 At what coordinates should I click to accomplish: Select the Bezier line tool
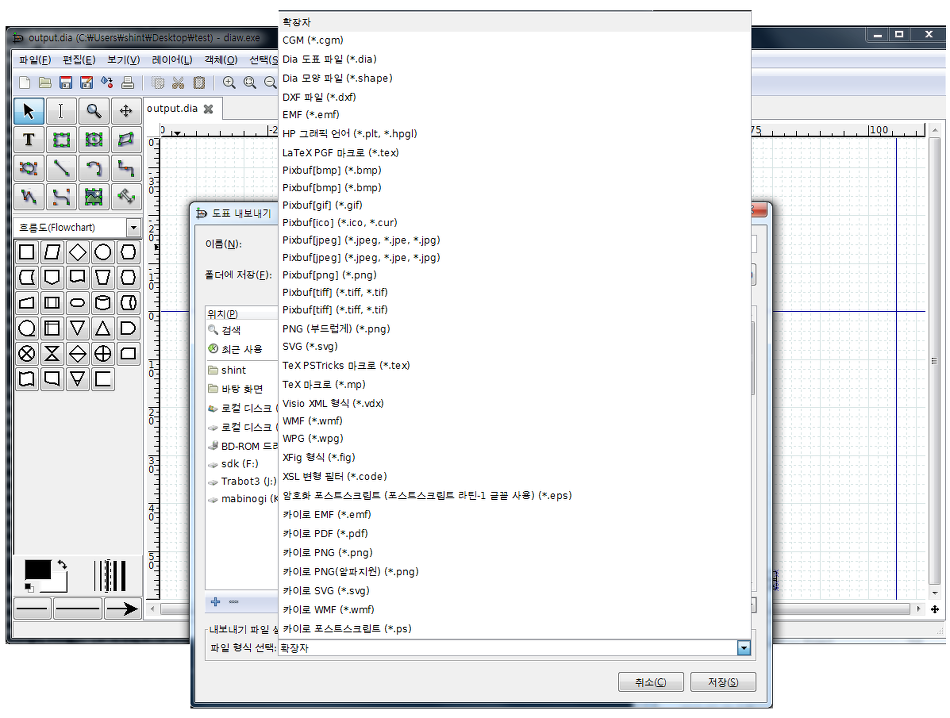61,196
